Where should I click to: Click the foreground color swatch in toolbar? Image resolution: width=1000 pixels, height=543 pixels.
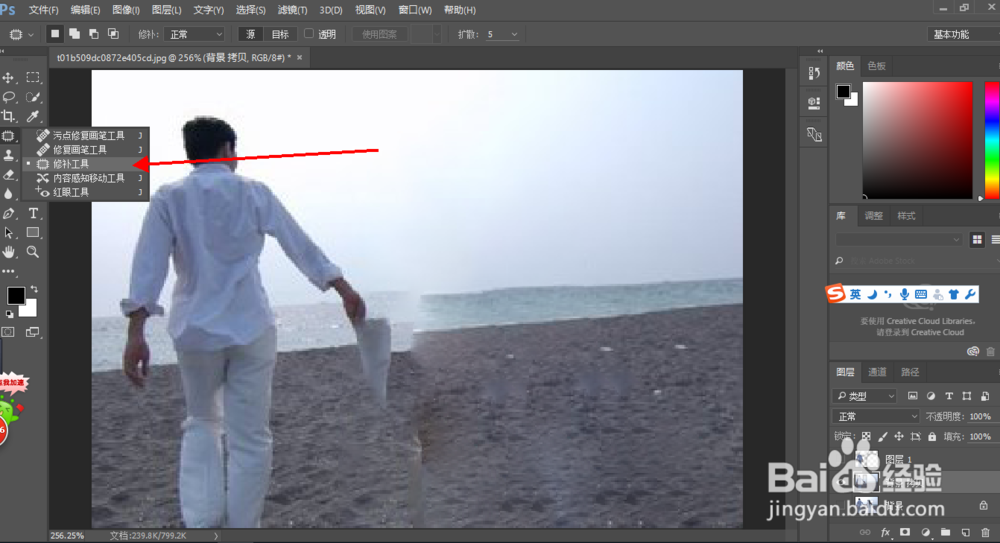15,295
